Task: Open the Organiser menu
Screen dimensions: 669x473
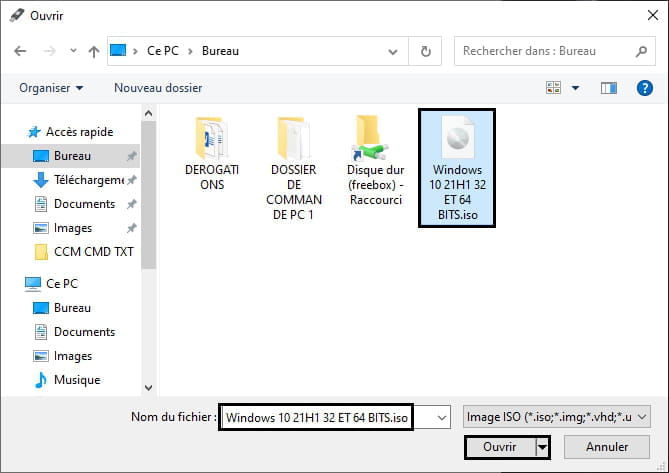Action: pos(51,88)
